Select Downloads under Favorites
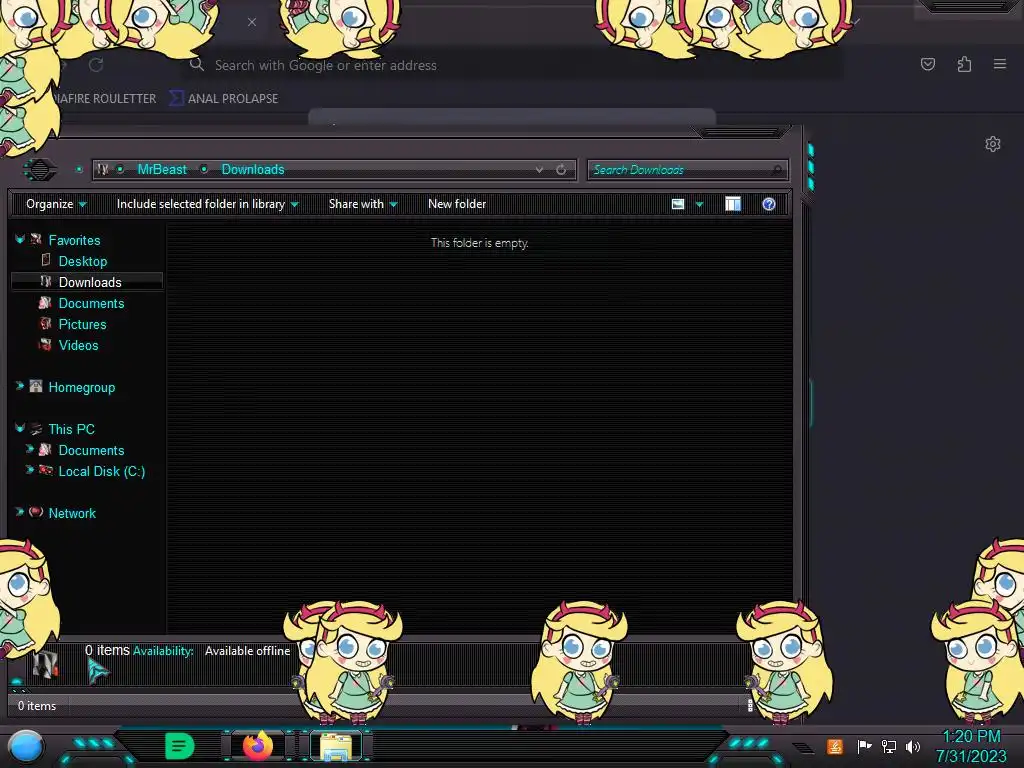The height and width of the screenshot is (768, 1024). click(90, 282)
